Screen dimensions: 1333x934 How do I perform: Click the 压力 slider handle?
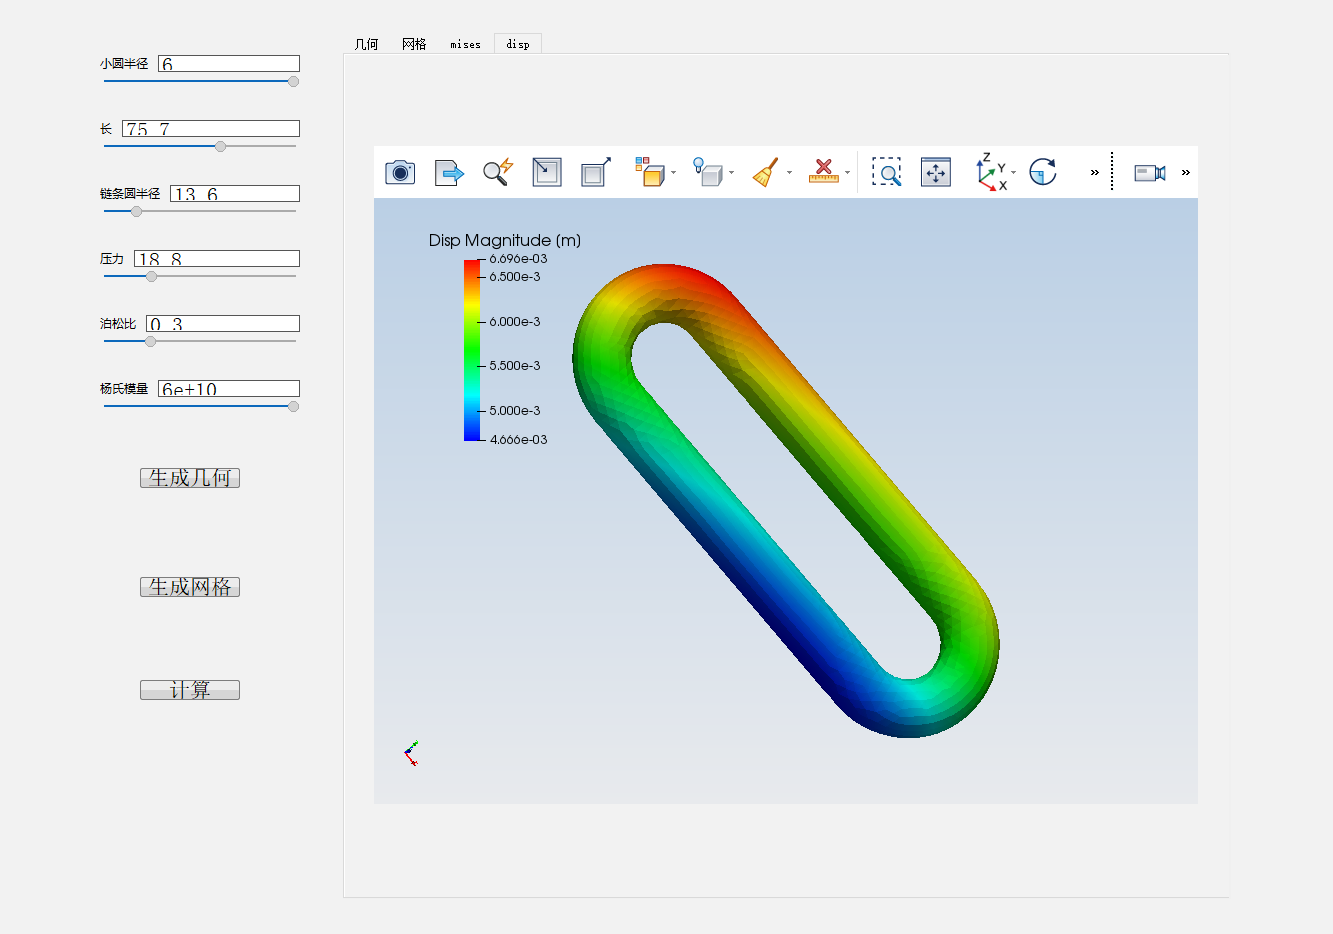pos(152,276)
